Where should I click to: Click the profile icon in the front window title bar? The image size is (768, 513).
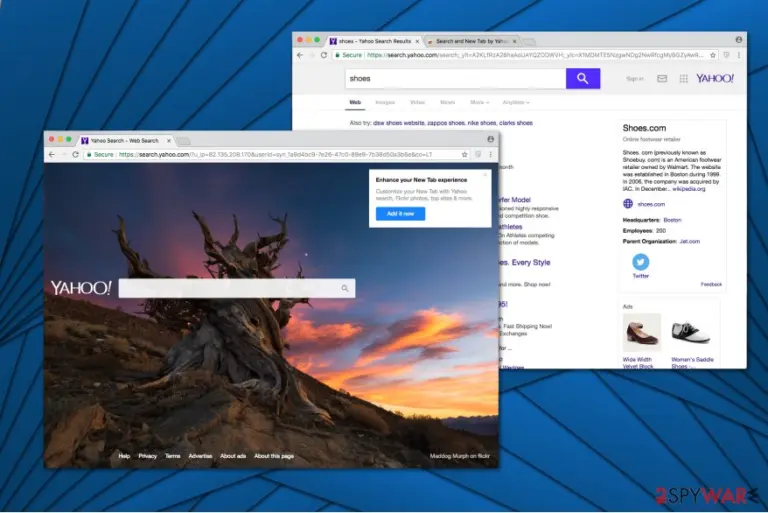point(490,139)
